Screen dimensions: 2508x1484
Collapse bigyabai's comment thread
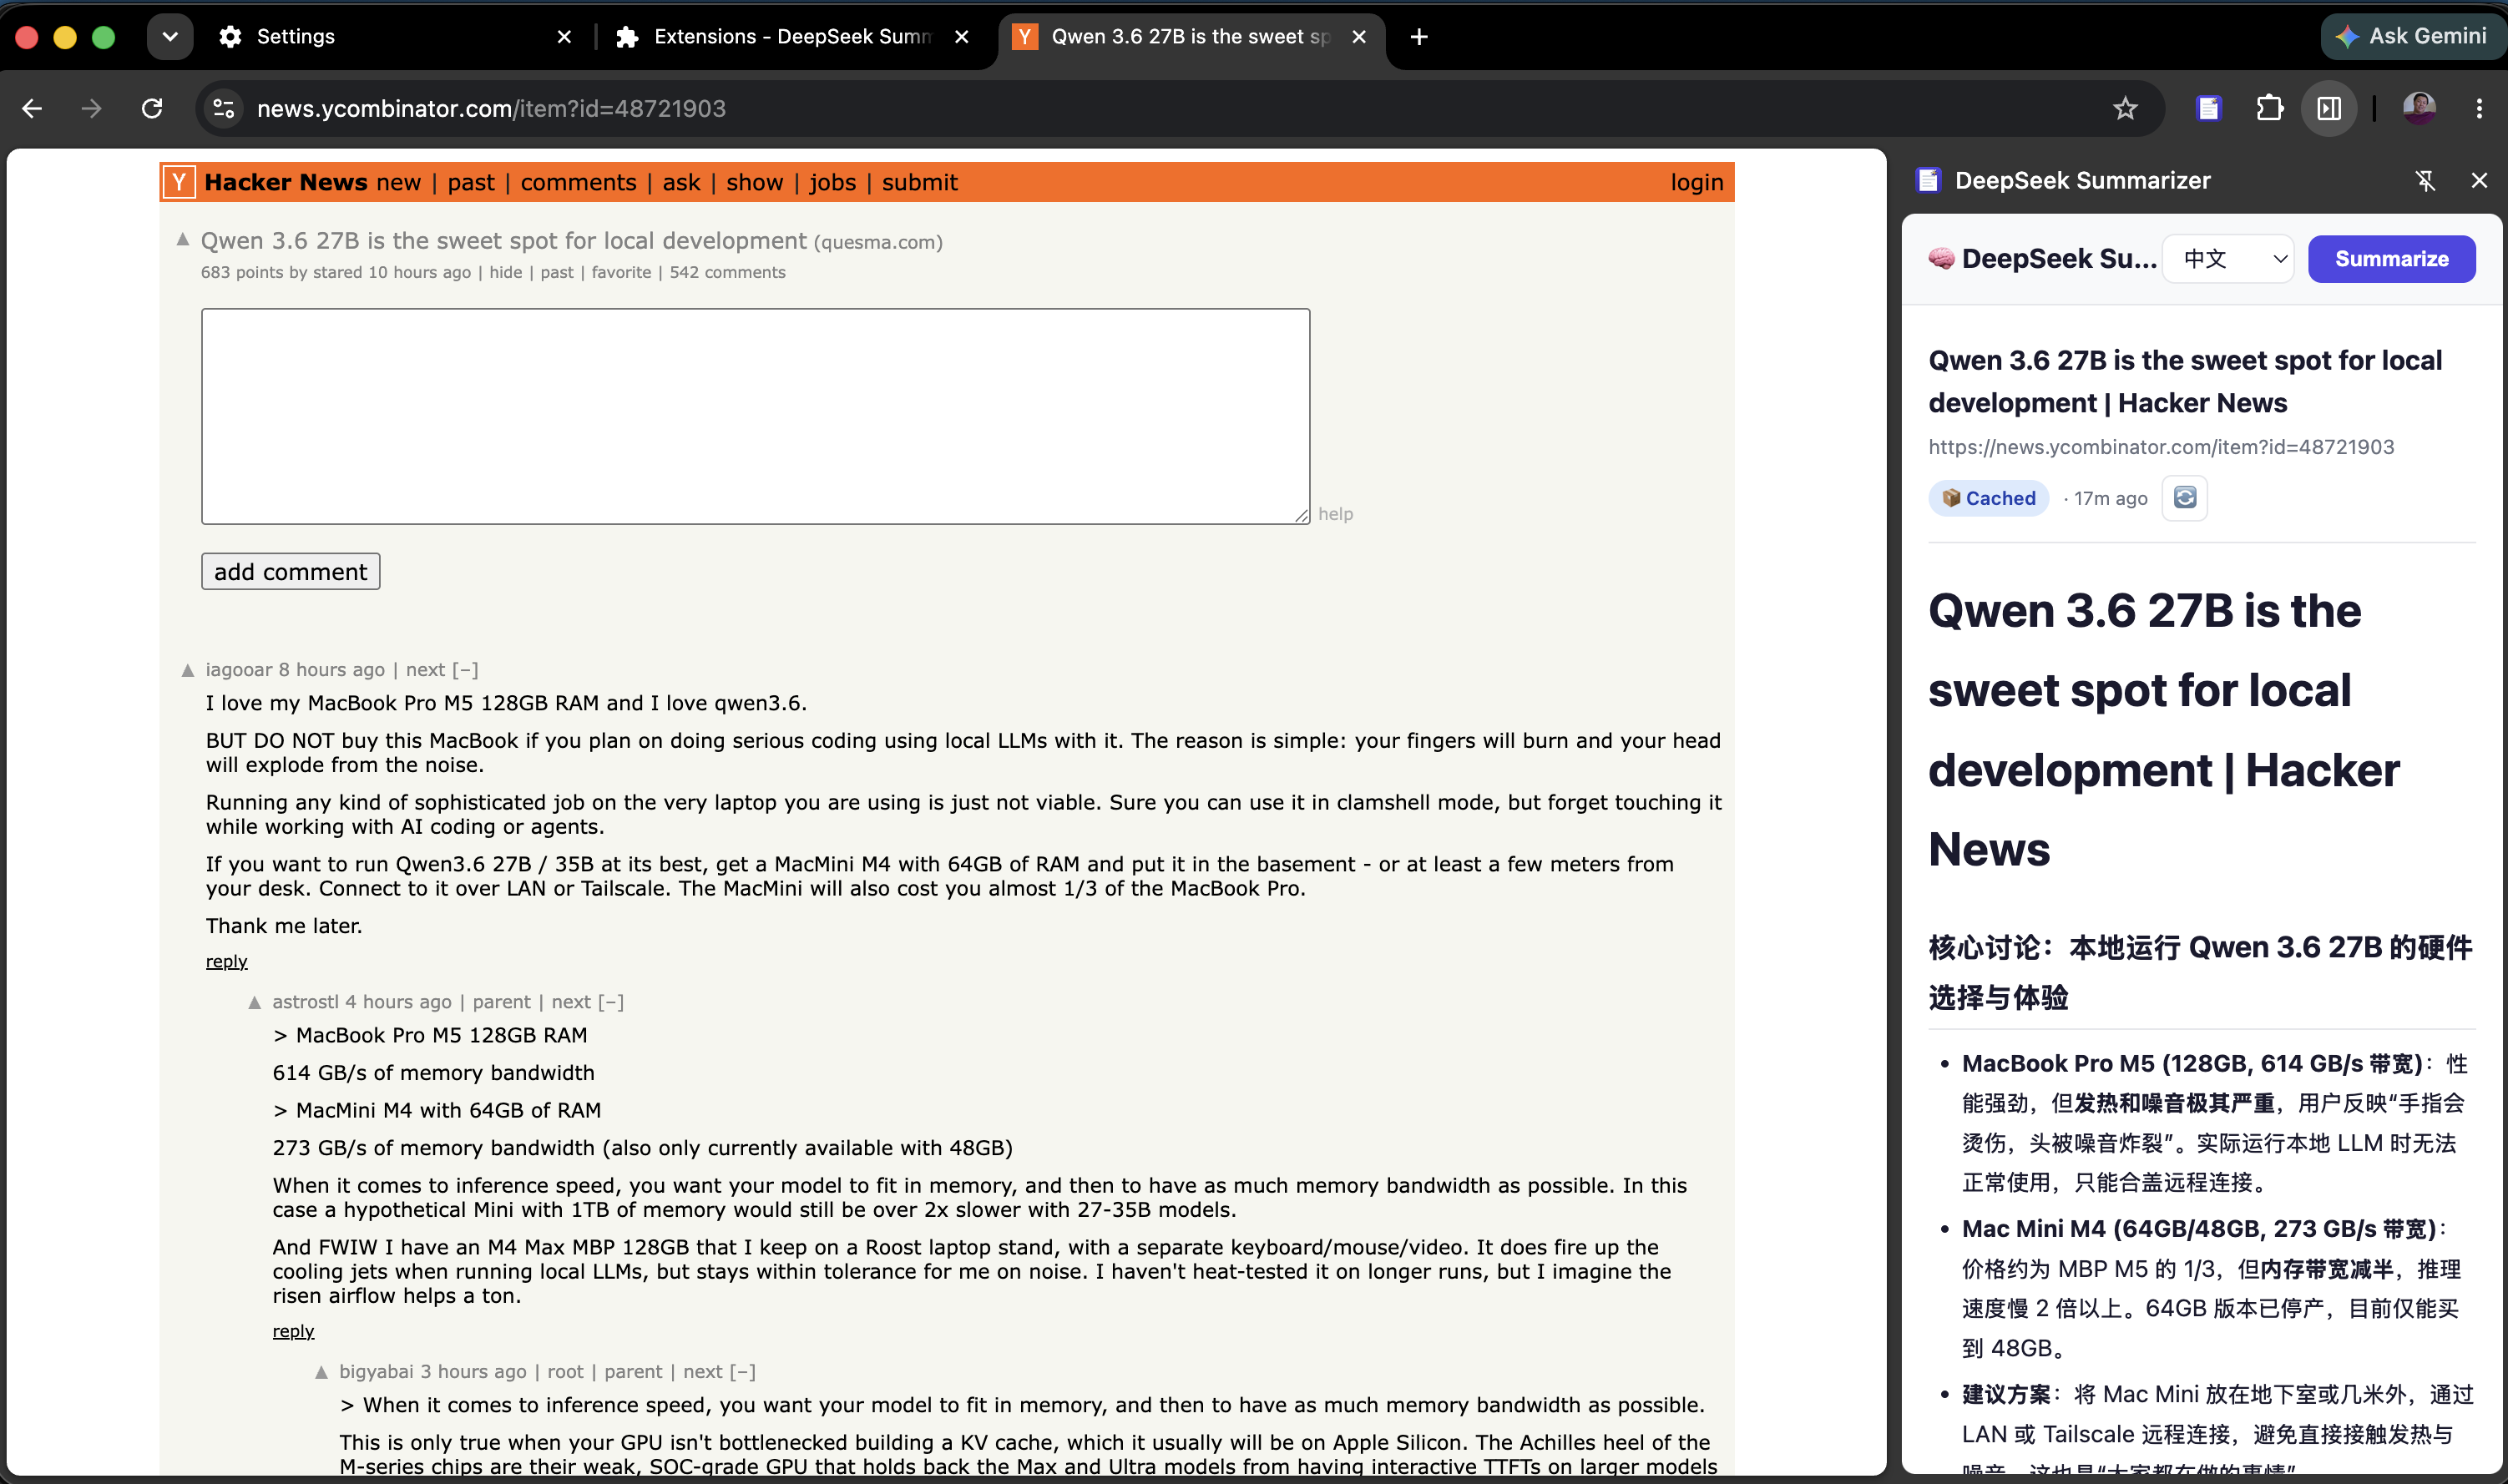(742, 1371)
